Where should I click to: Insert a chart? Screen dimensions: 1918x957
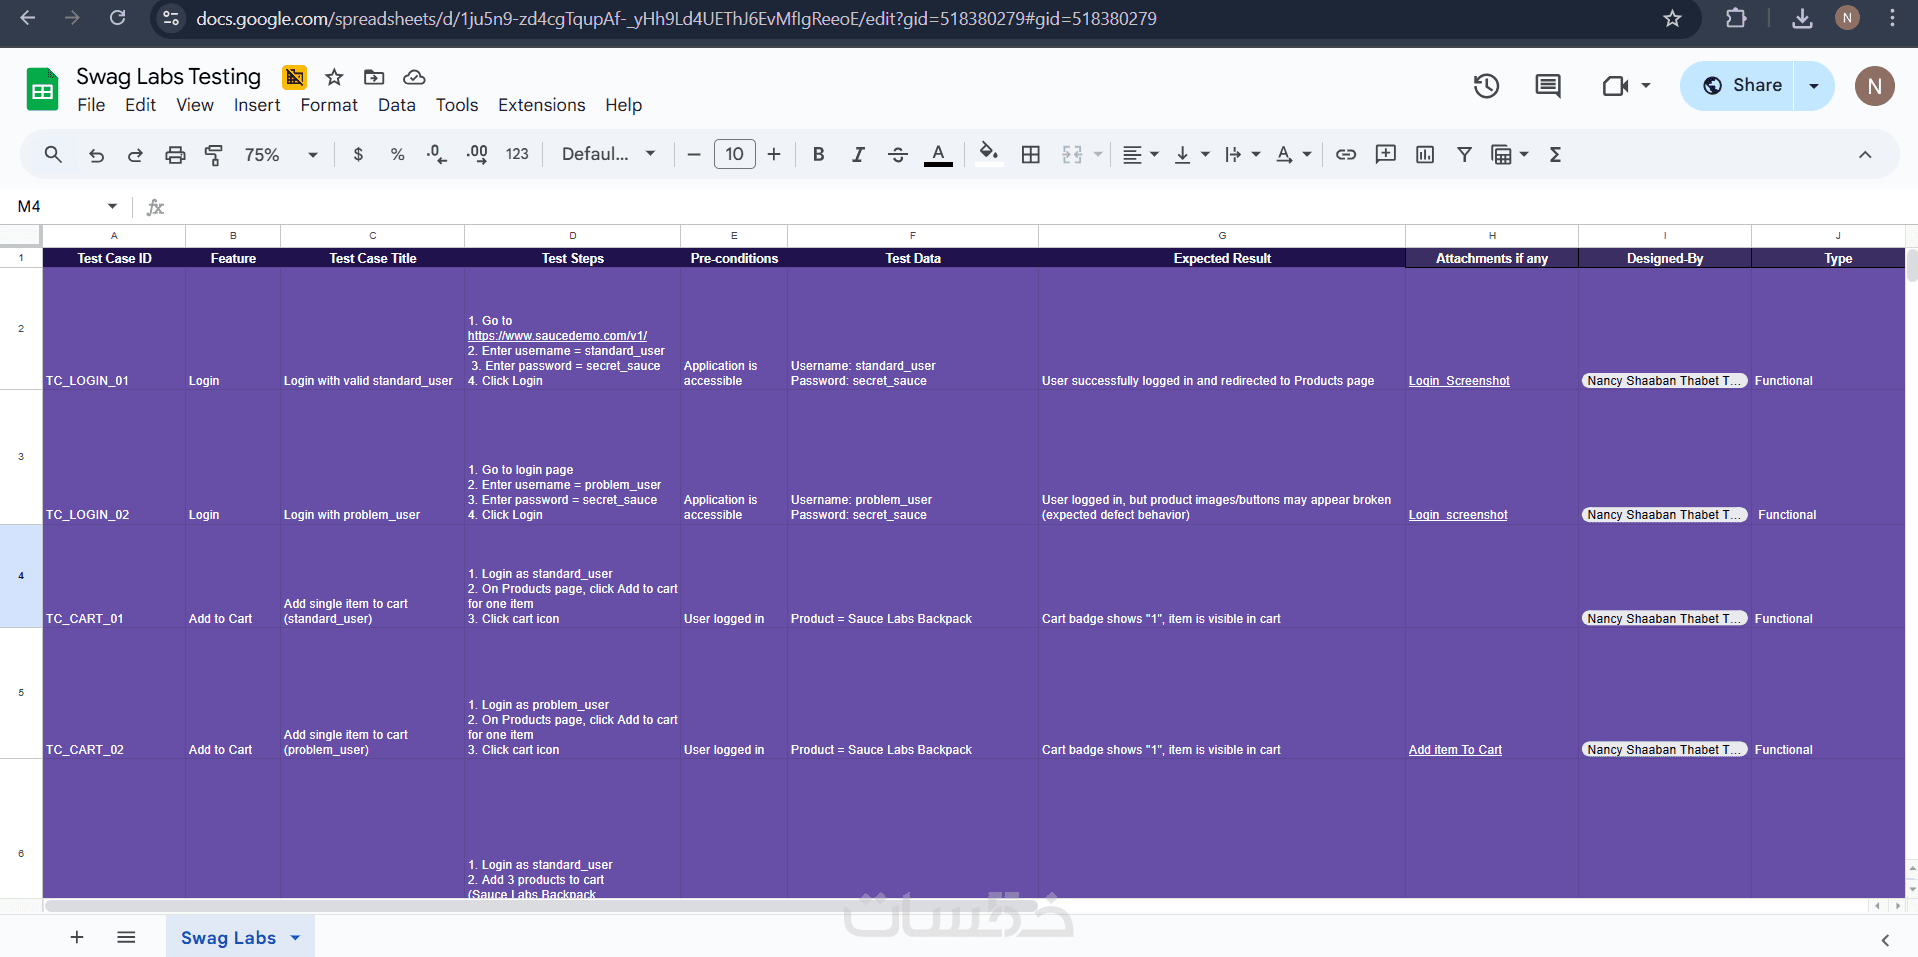[x=1425, y=154]
